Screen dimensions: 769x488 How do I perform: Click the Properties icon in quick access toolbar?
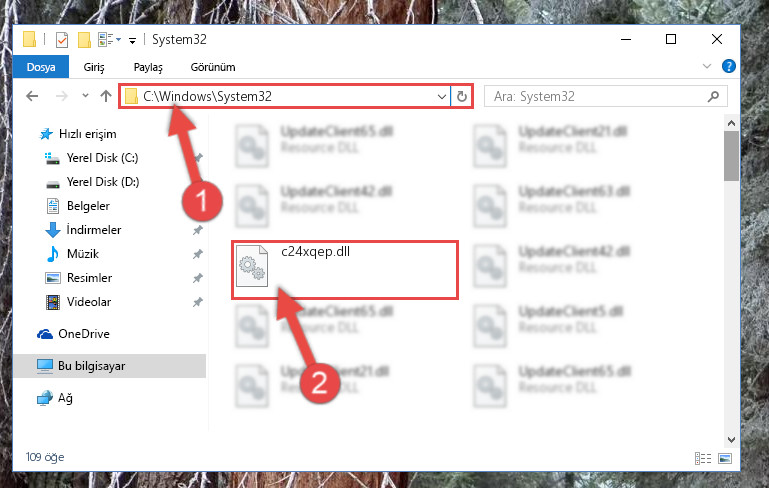pyautogui.click(x=62, y=40)
